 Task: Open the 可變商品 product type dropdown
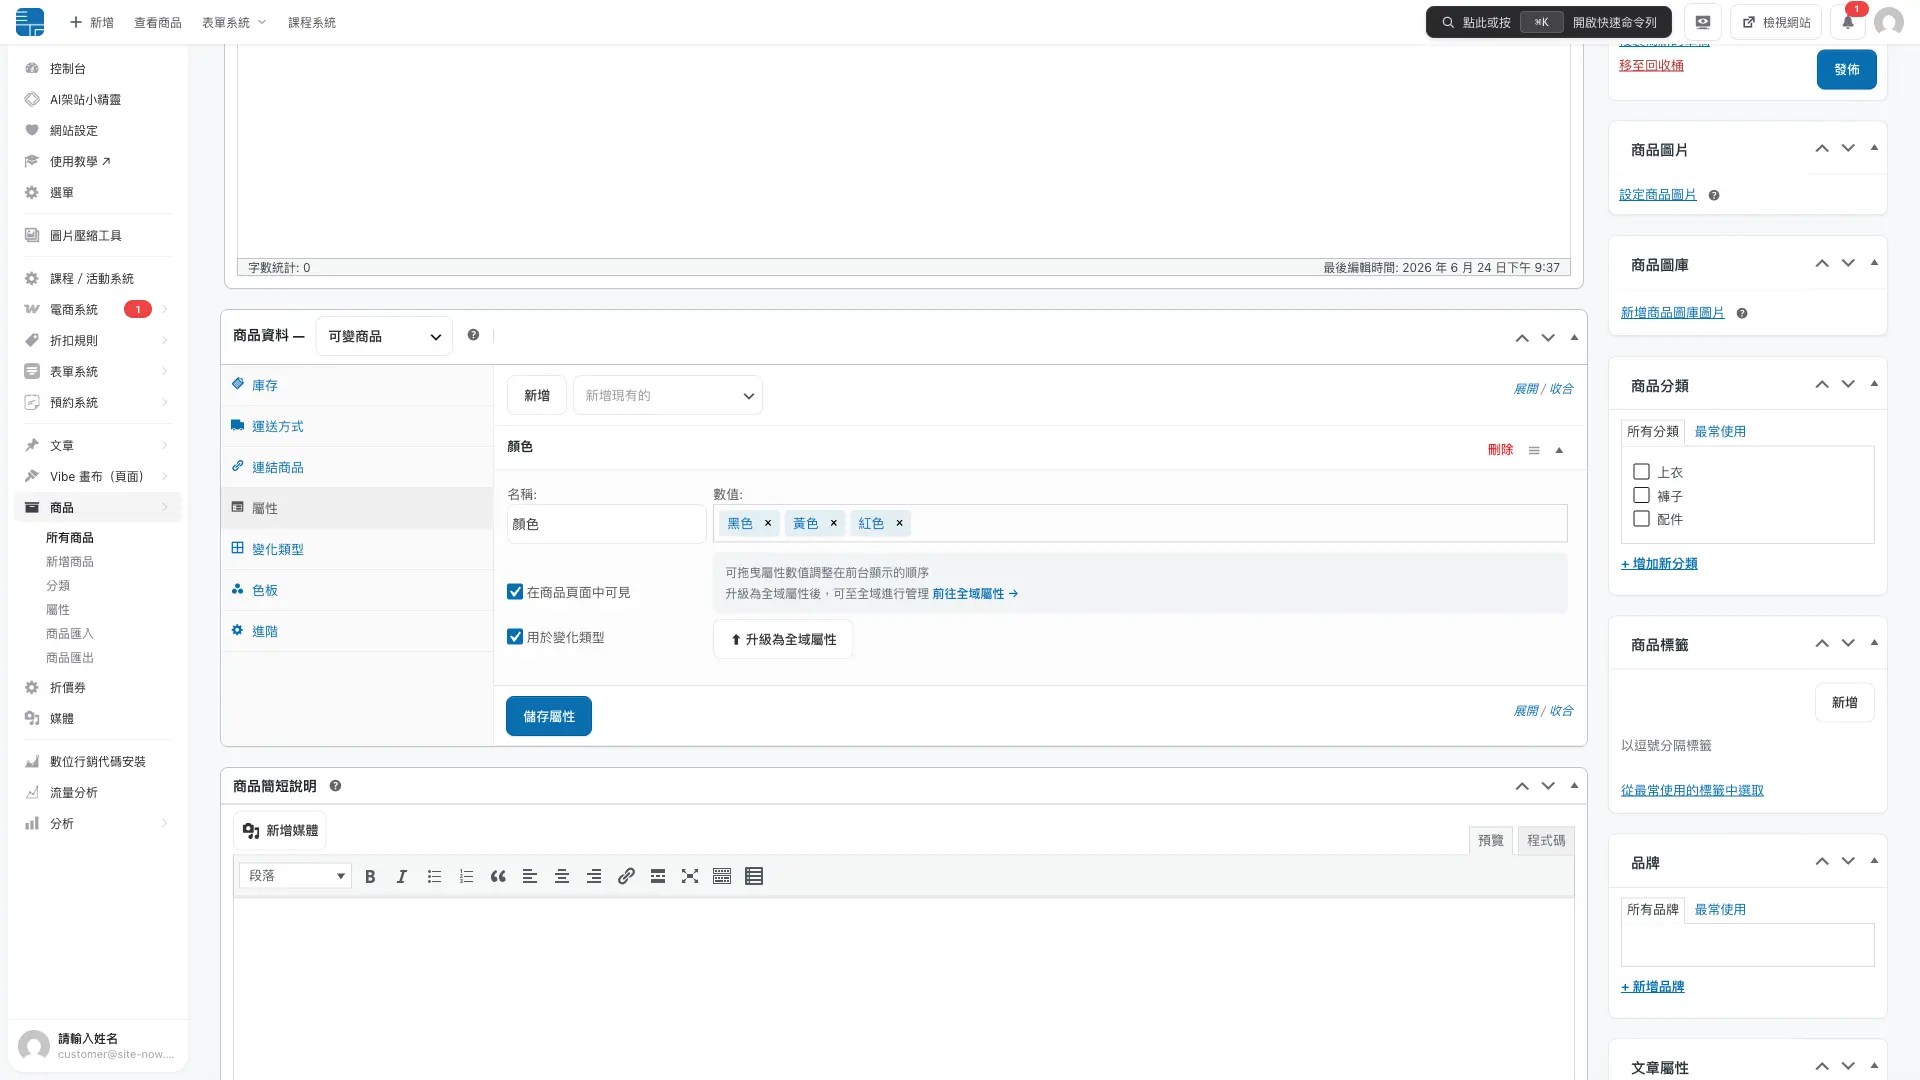(x=384, y=337)
